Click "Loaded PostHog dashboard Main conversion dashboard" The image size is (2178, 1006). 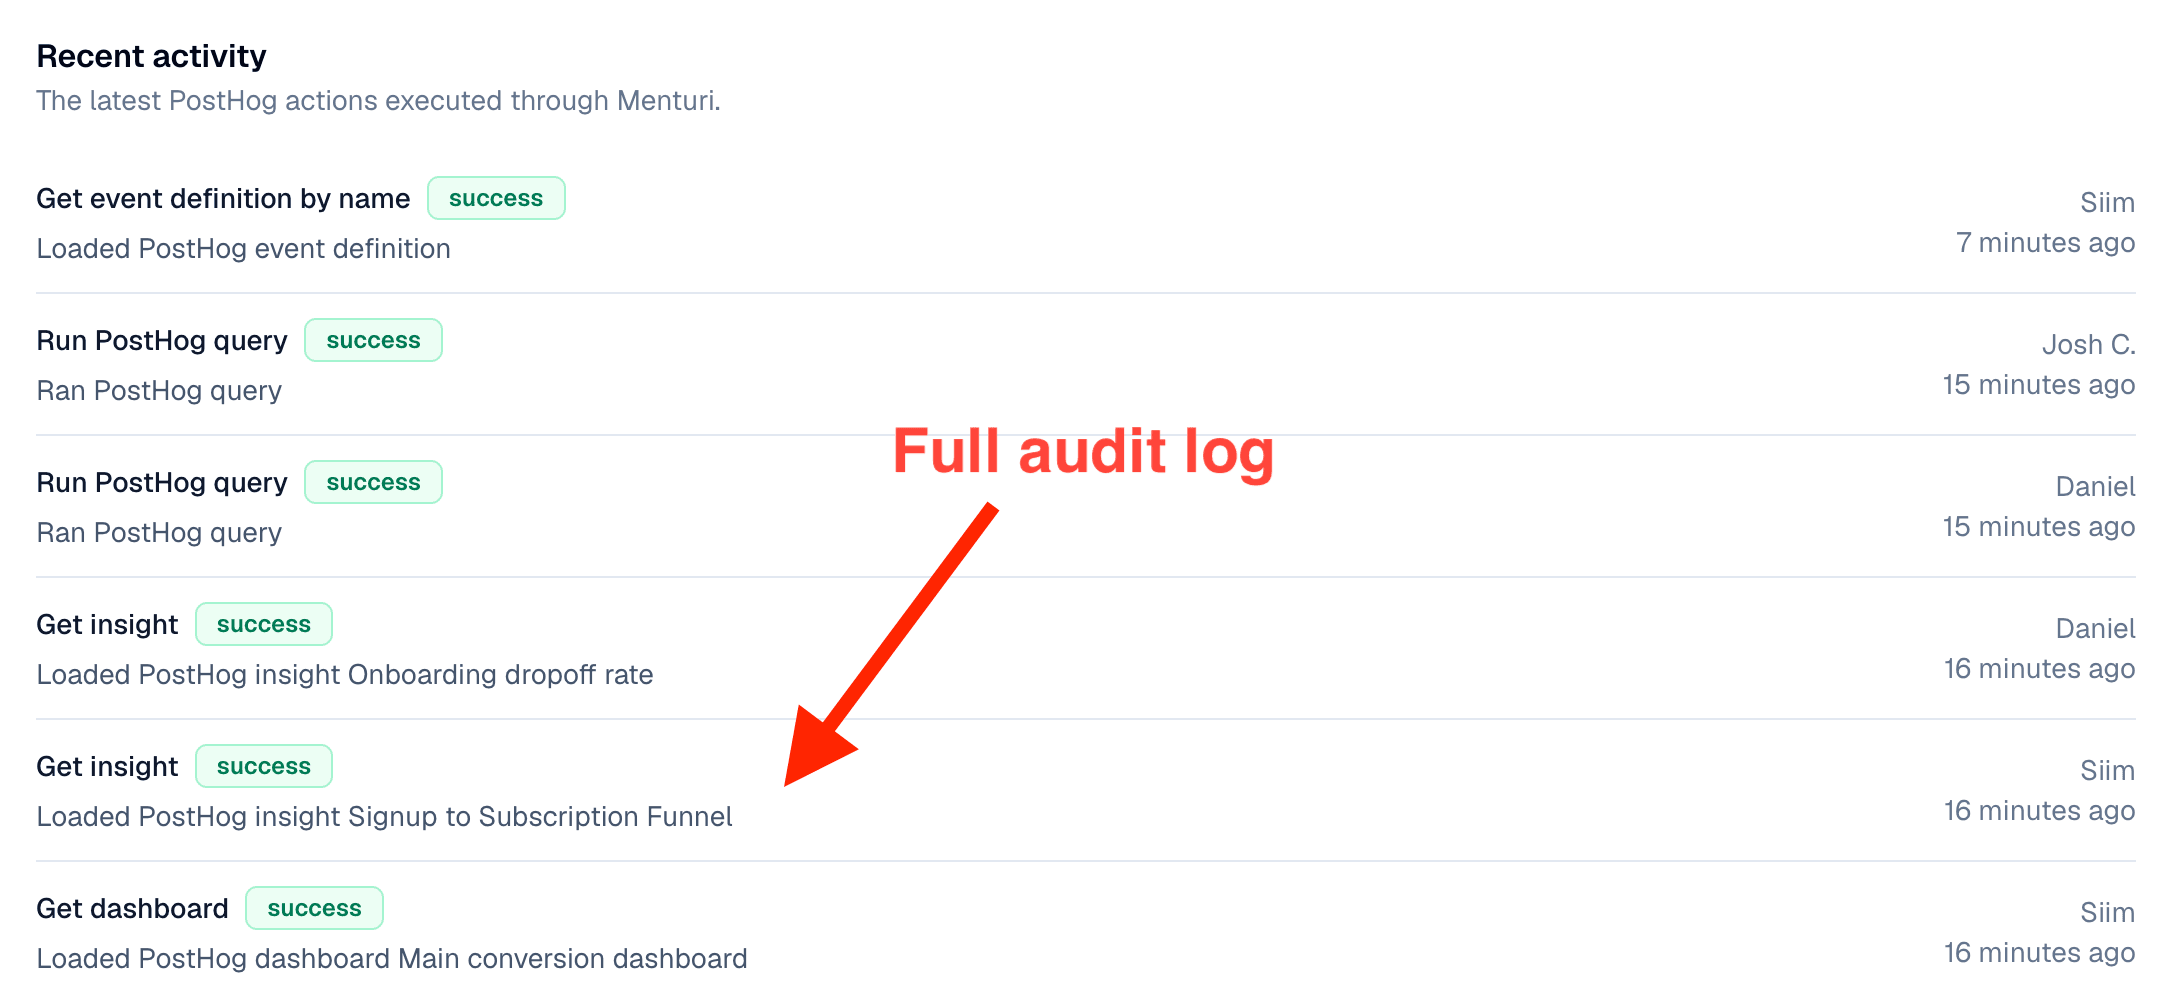coord(392,959)
